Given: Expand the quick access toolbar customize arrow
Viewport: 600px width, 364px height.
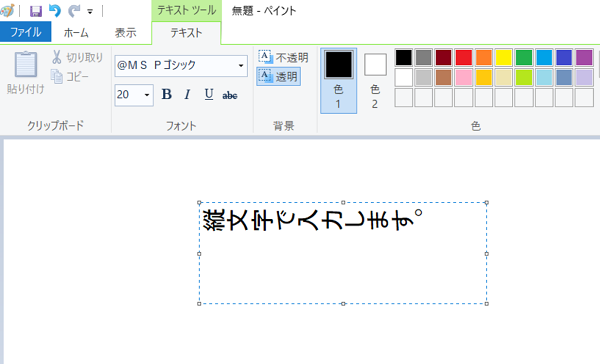Looking at the screenshot, I should pos(90,11).
